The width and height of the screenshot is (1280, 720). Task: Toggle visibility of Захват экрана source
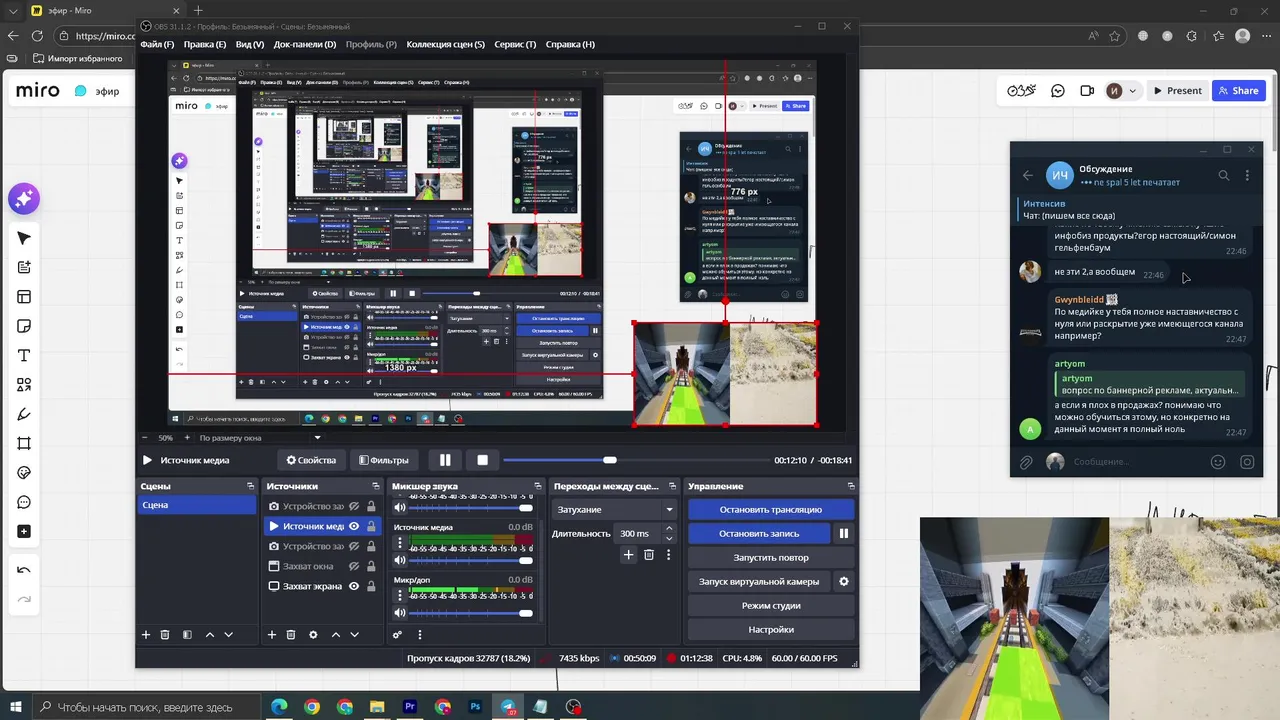(x=354, y=586)
